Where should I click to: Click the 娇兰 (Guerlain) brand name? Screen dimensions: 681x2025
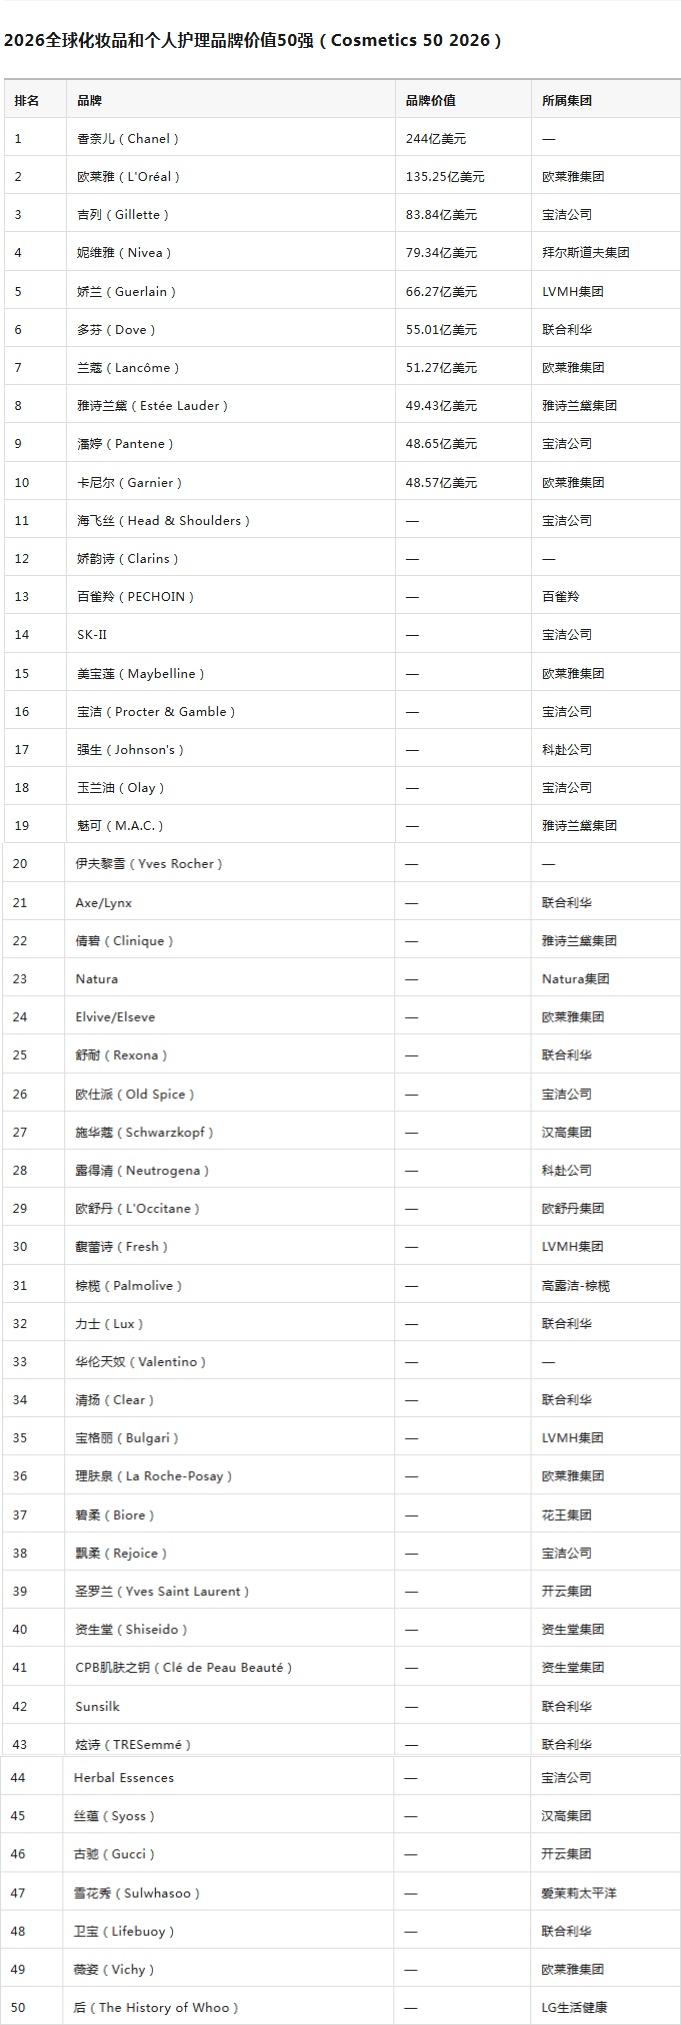[126, 291]
